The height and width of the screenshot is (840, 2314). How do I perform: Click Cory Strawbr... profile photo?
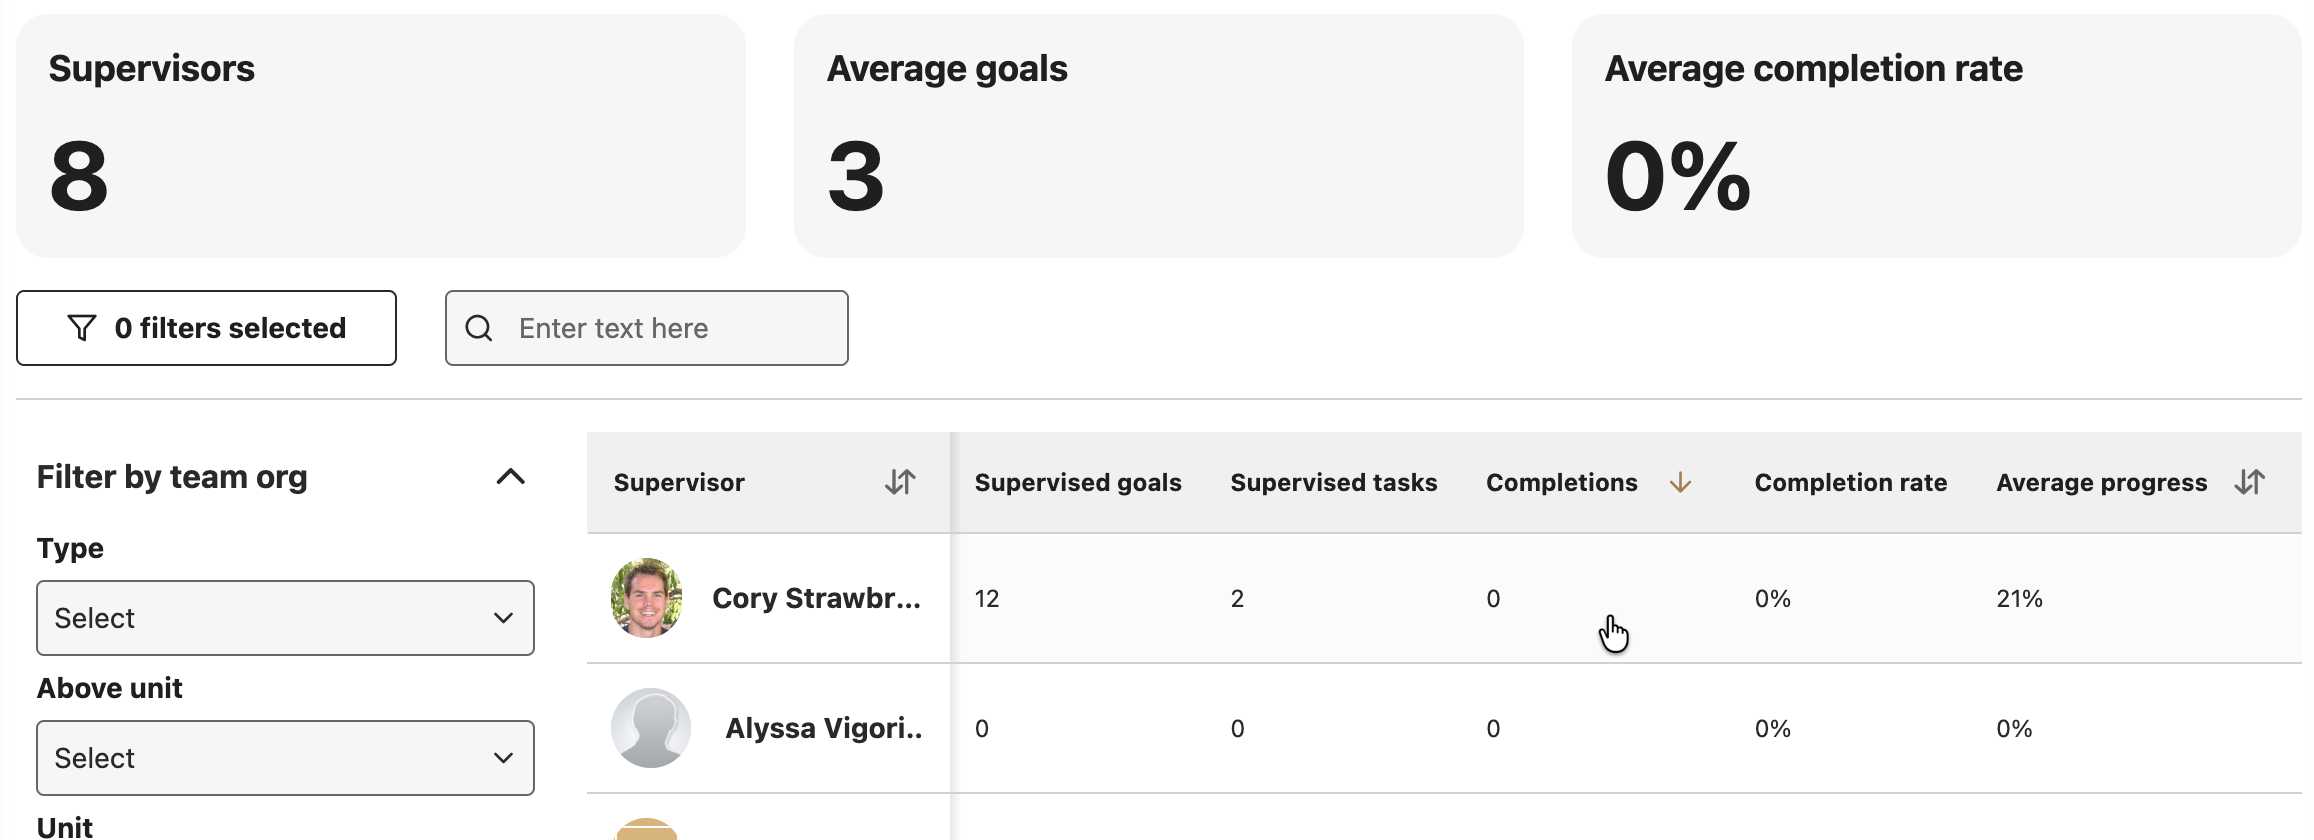647,598
